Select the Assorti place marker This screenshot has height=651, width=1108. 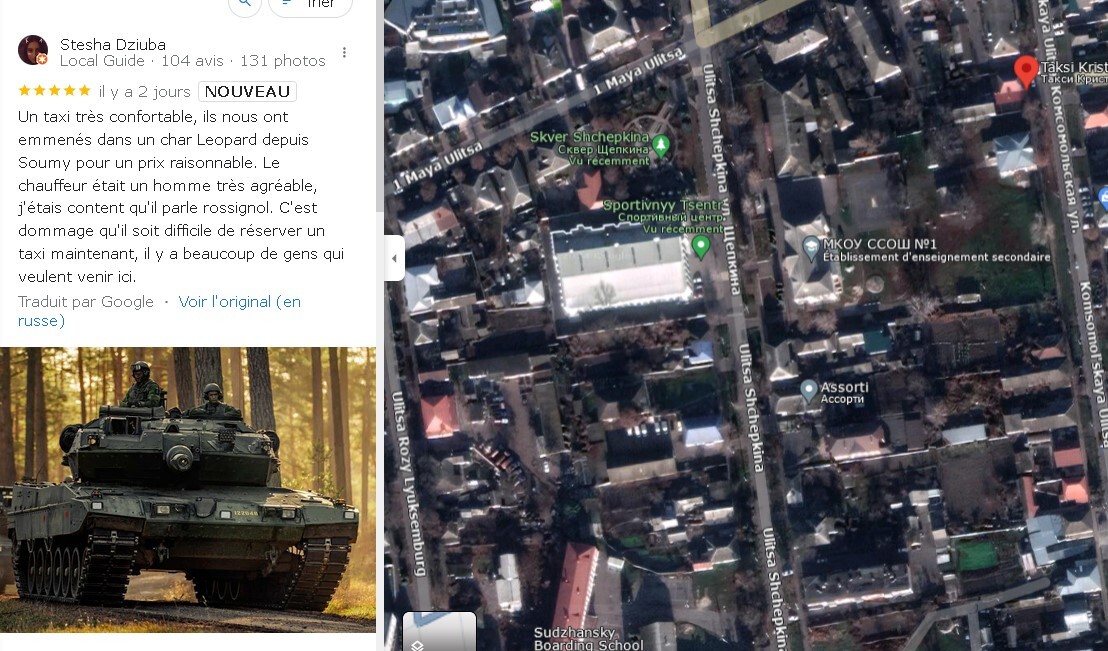(809, 391)
